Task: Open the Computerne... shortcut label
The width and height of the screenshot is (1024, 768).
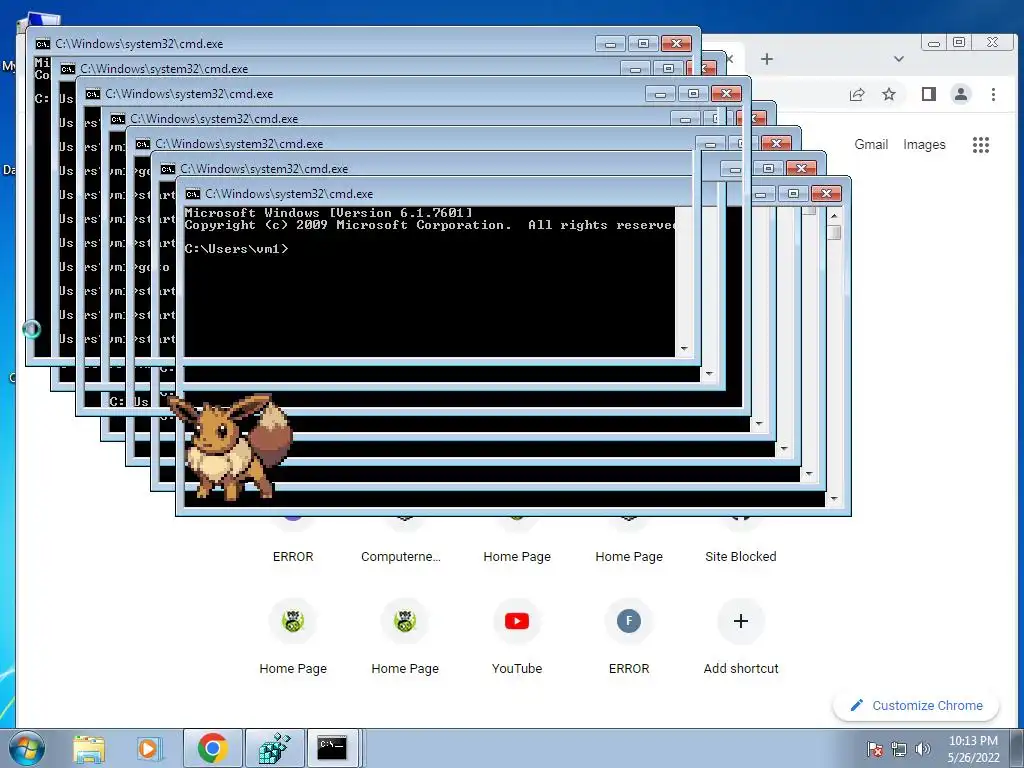Action: (x=401, y=556)
